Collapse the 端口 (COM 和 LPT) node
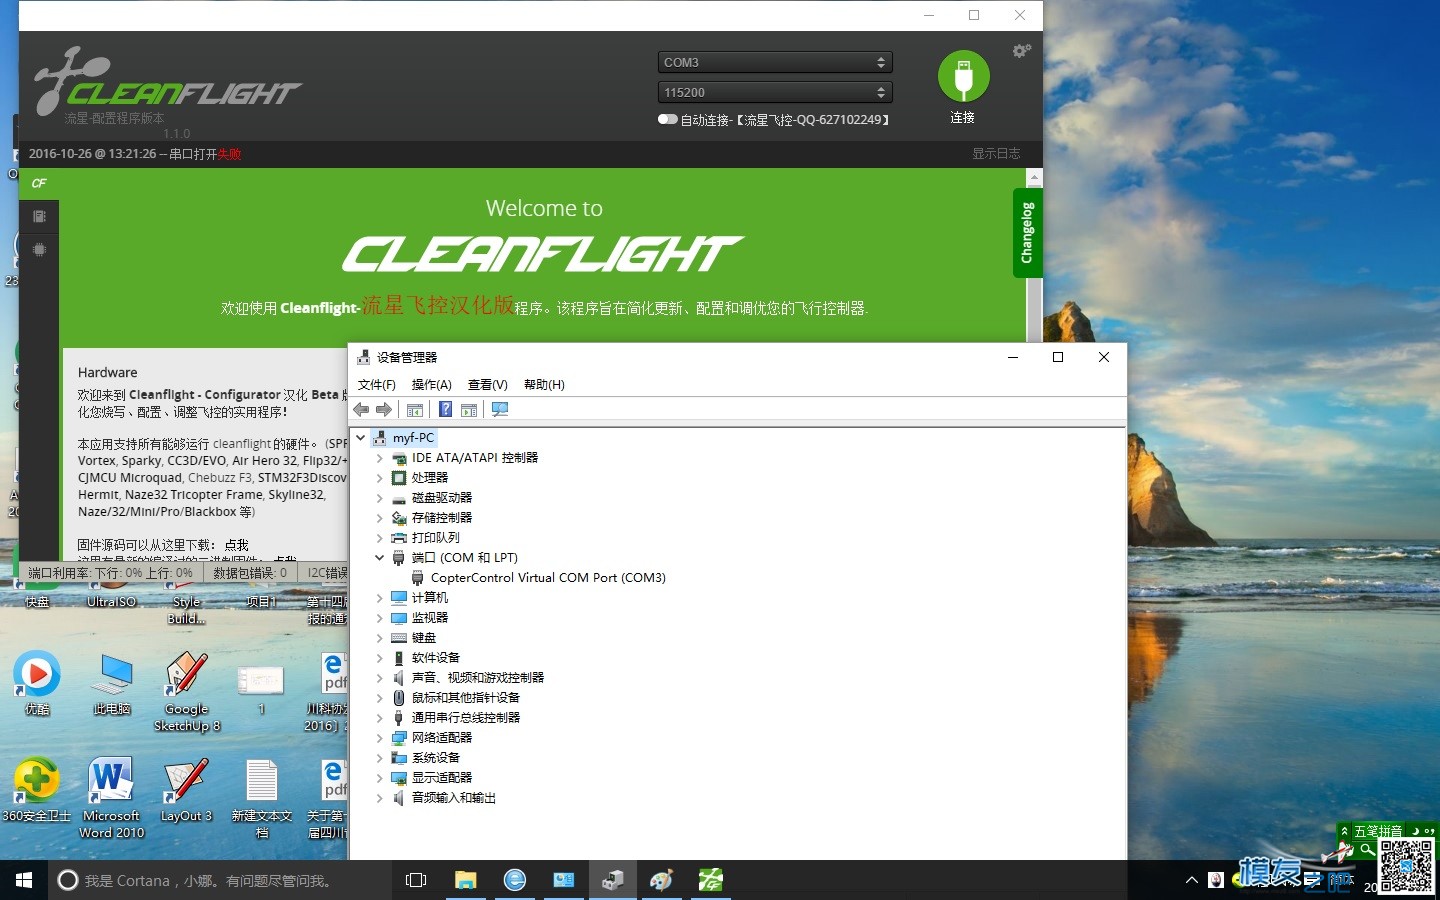The image size is (1440, 900). point(379,557)
